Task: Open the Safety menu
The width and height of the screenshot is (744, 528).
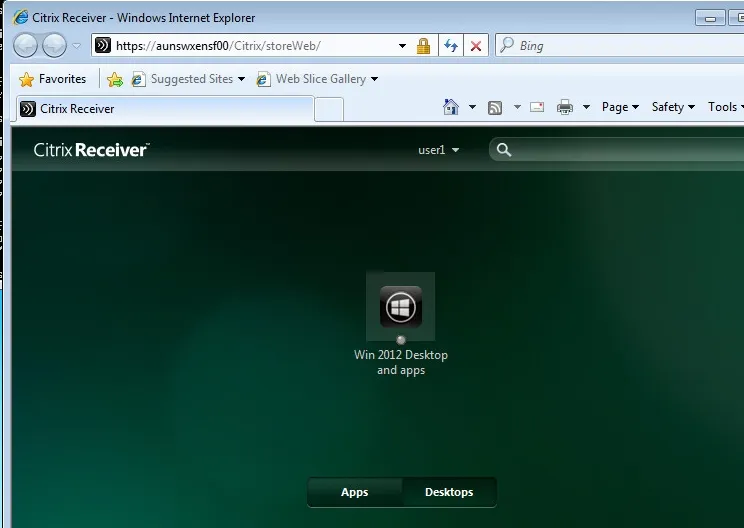Action: (x=673, y=107)
